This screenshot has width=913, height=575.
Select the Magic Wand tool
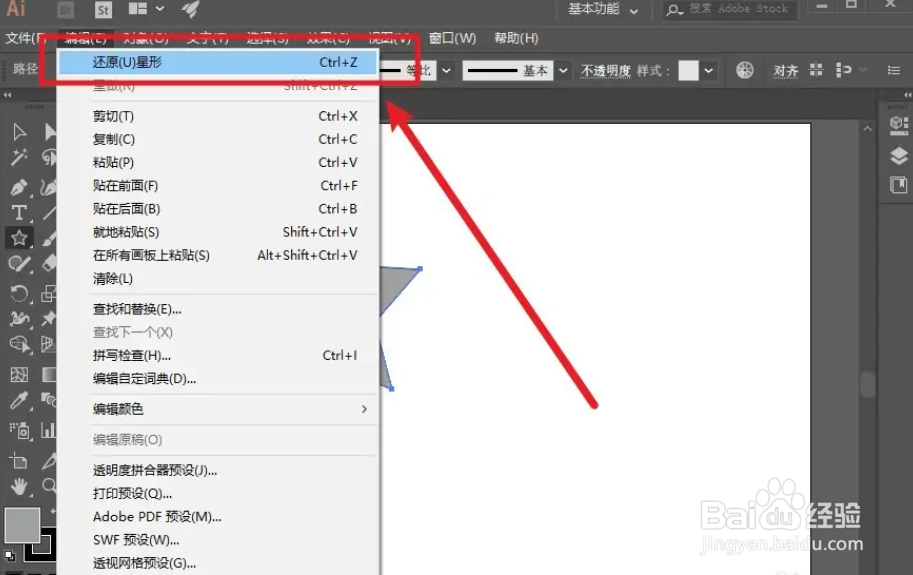pyautogui.click(x=19, y=157)
